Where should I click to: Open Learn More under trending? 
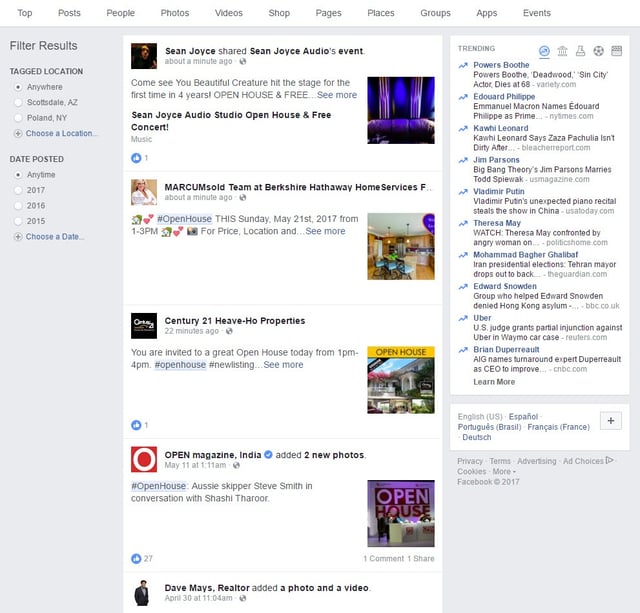click(x=494, y=382)
